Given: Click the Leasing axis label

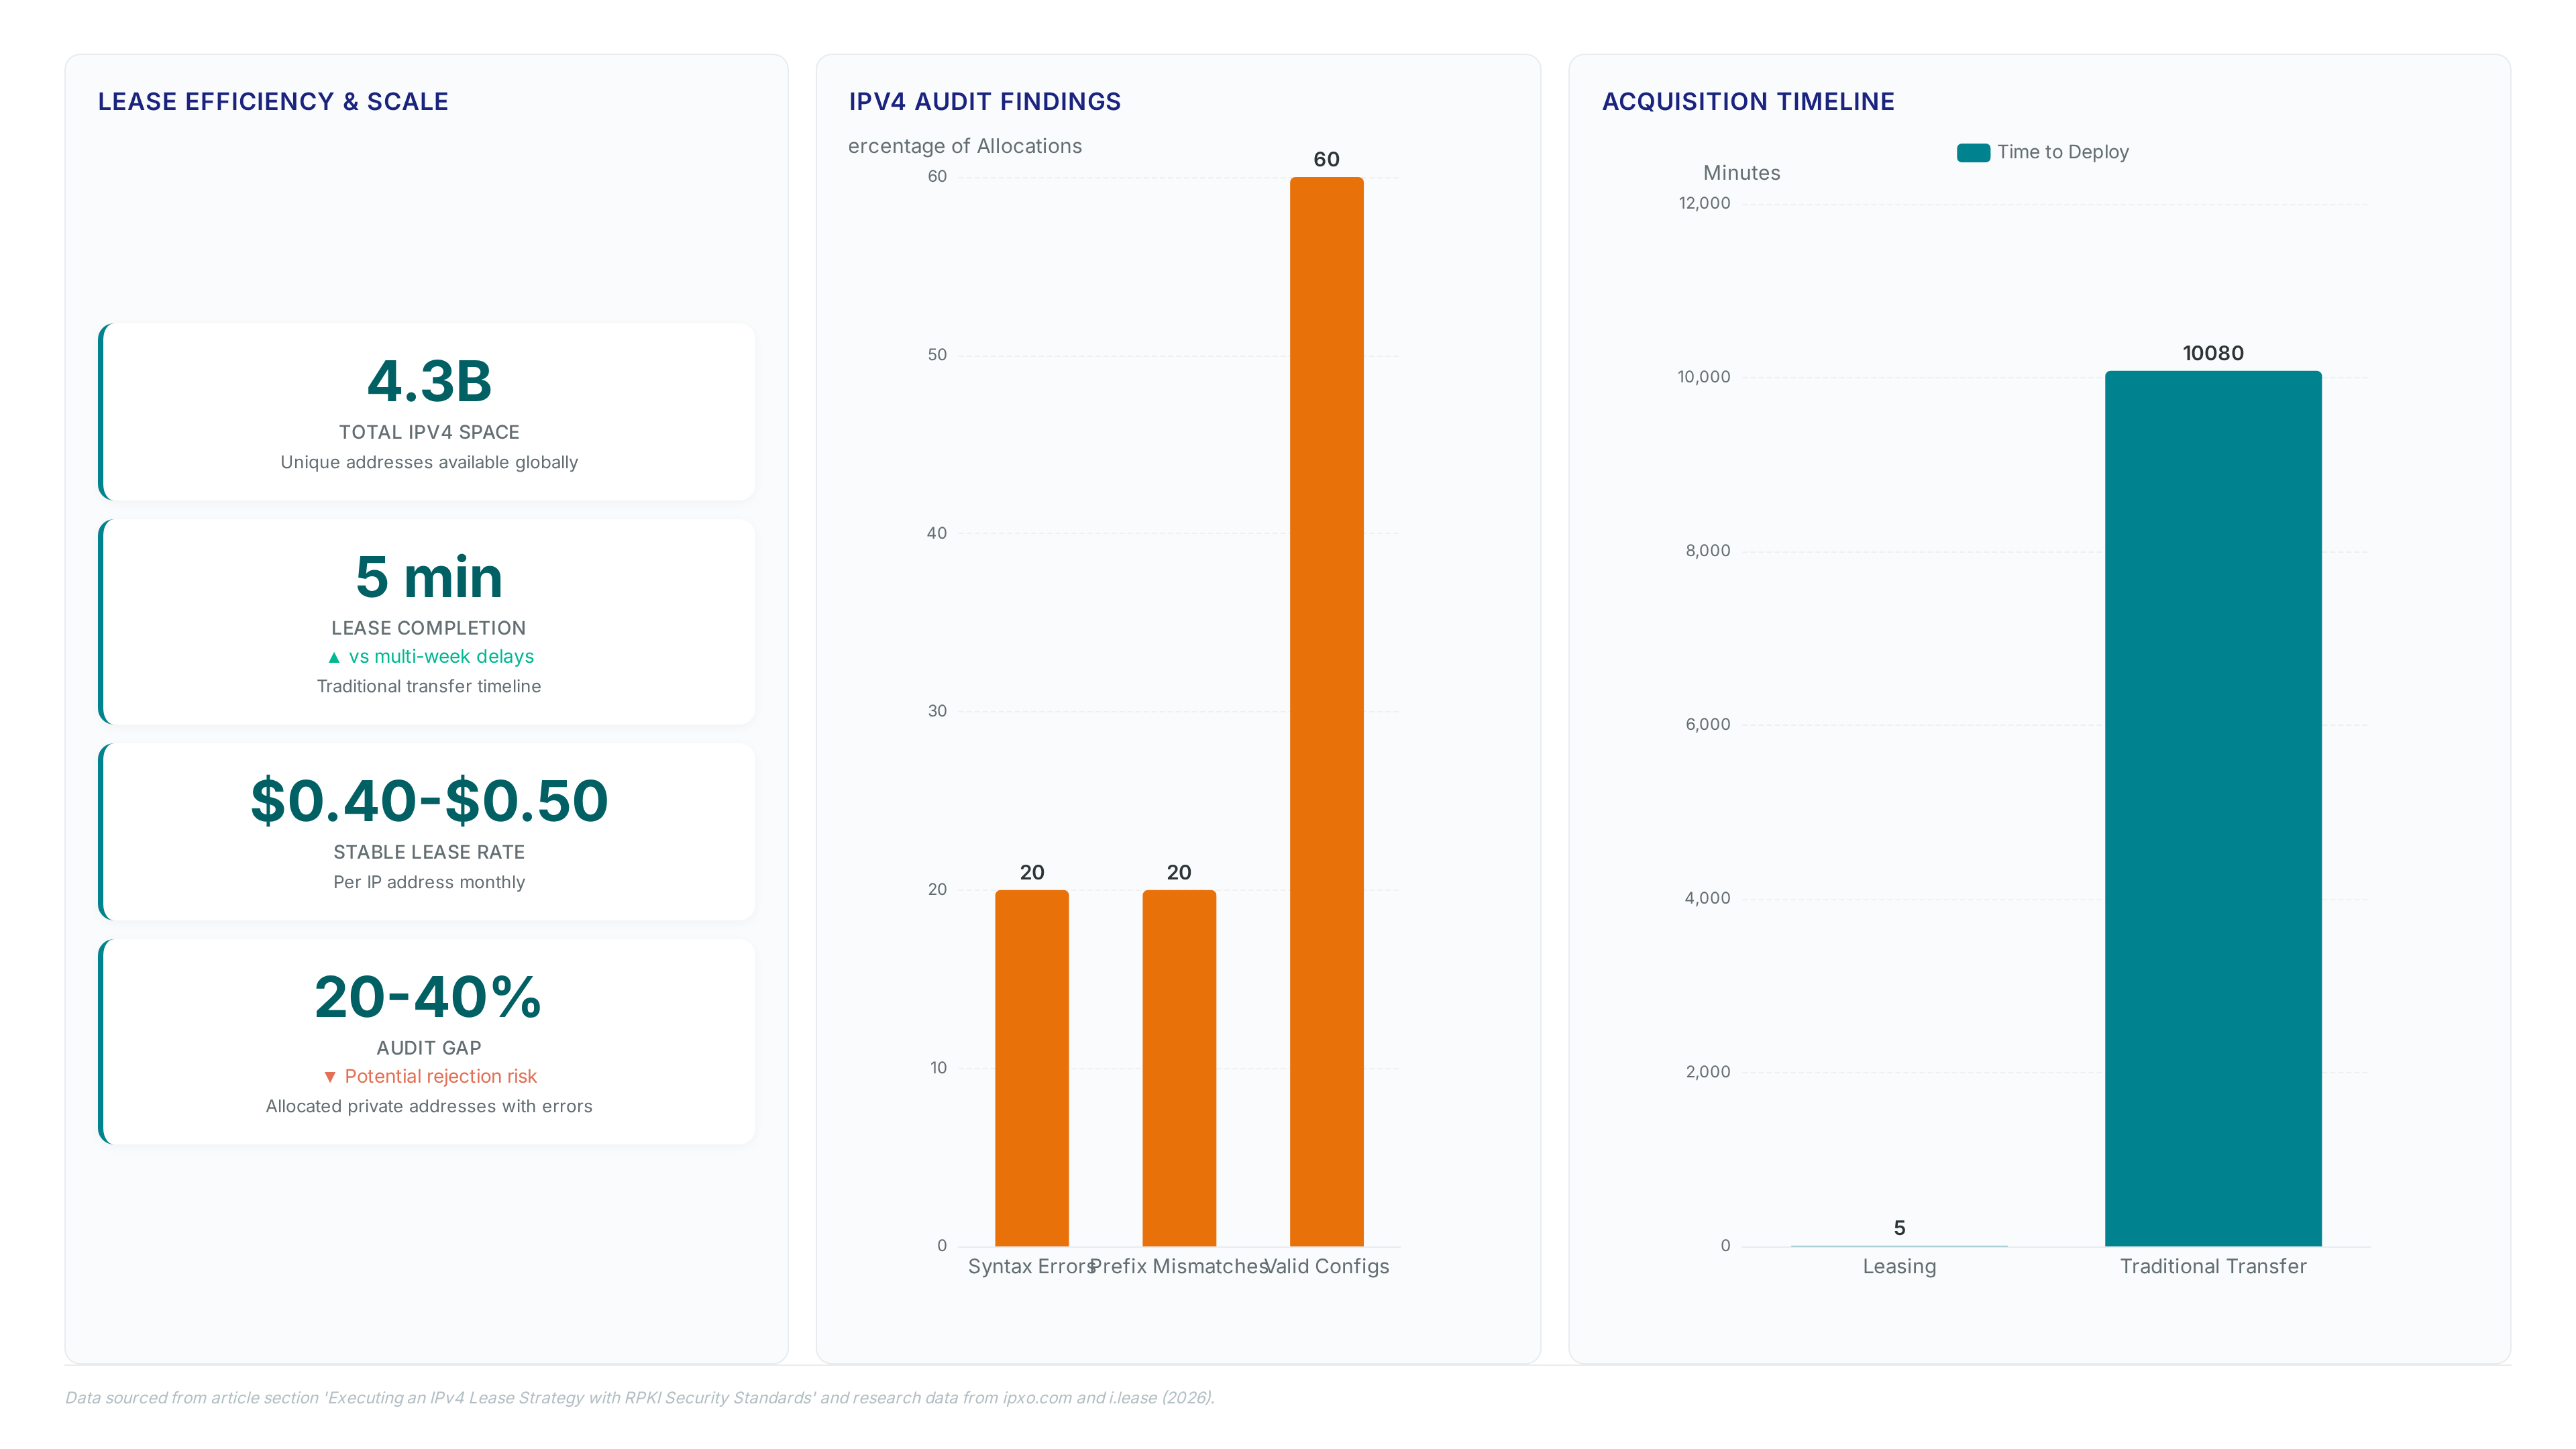Looking at the screenshot, I should (x=1899, y=1267).
